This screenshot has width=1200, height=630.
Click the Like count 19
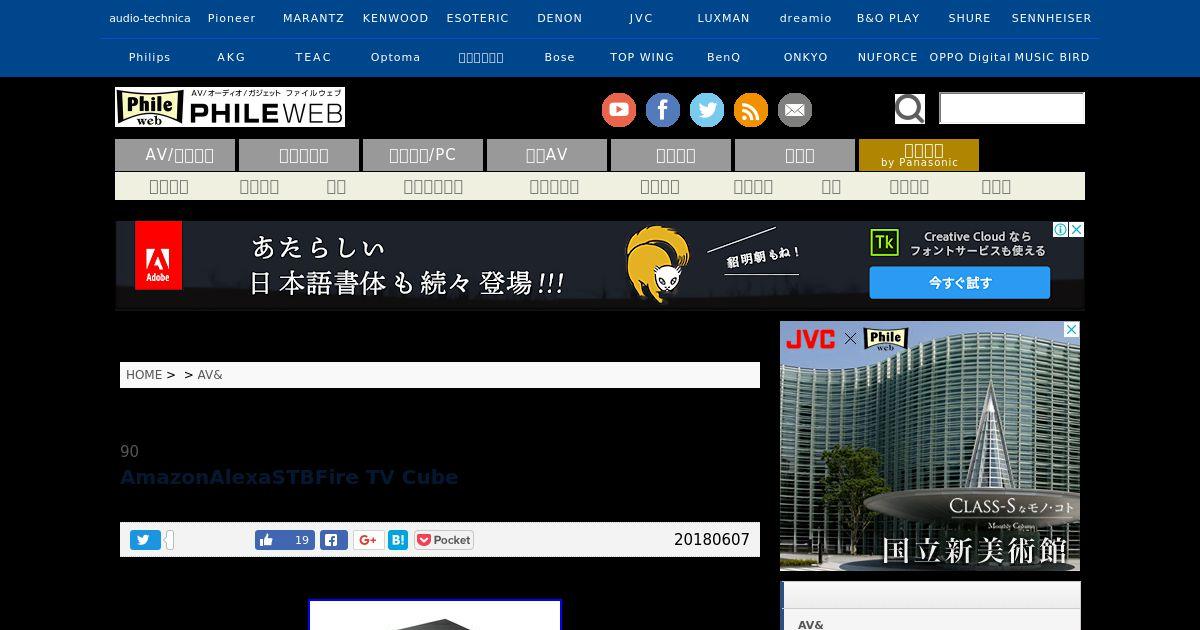click(x=302, y=540)
